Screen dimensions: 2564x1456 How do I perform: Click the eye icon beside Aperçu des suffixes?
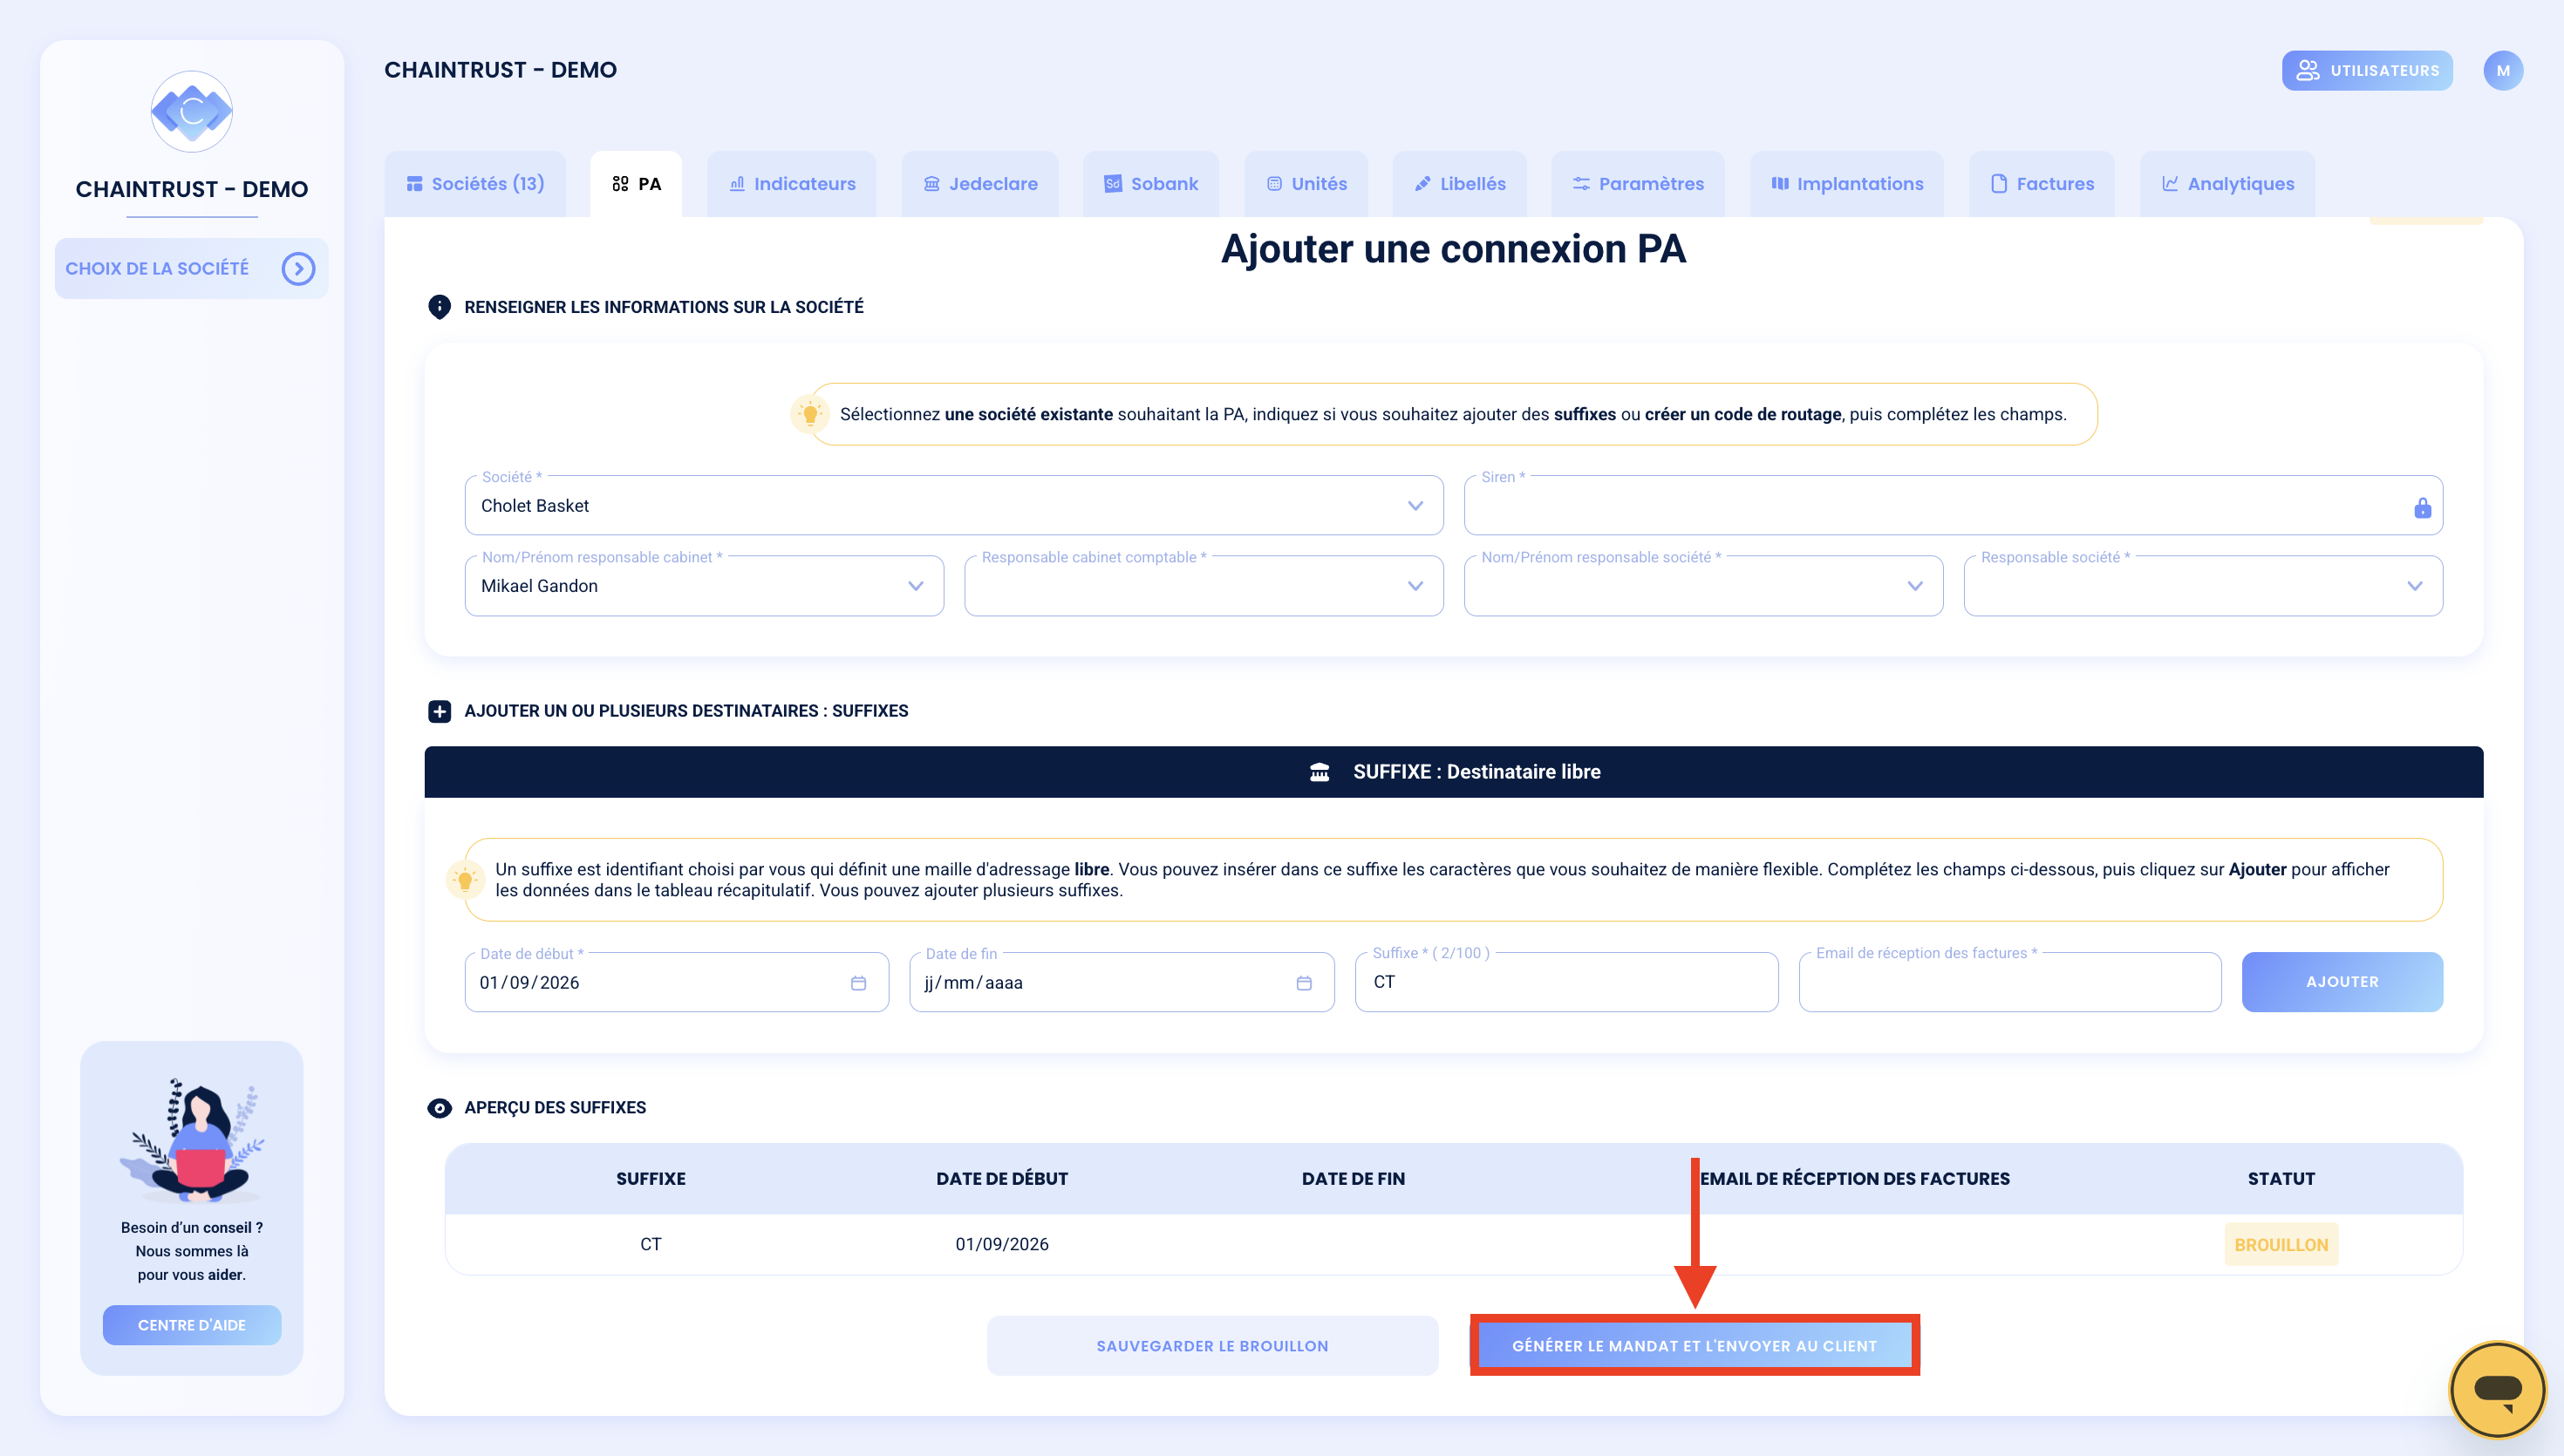pos(439,1108)
